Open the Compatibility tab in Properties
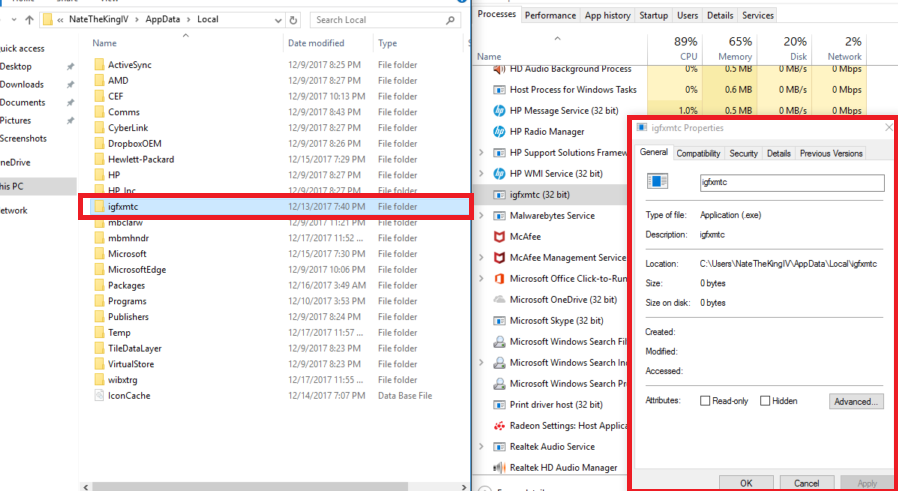 (x=698, y=153)
